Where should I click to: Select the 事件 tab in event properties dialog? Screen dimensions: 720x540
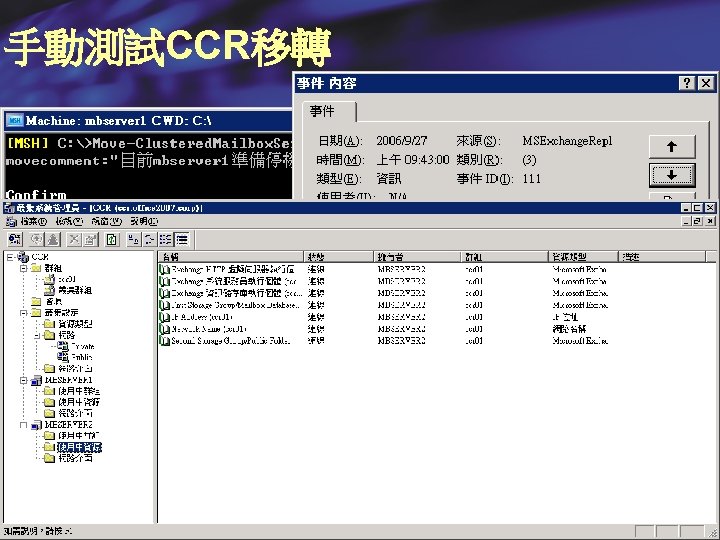pos(329,112)
